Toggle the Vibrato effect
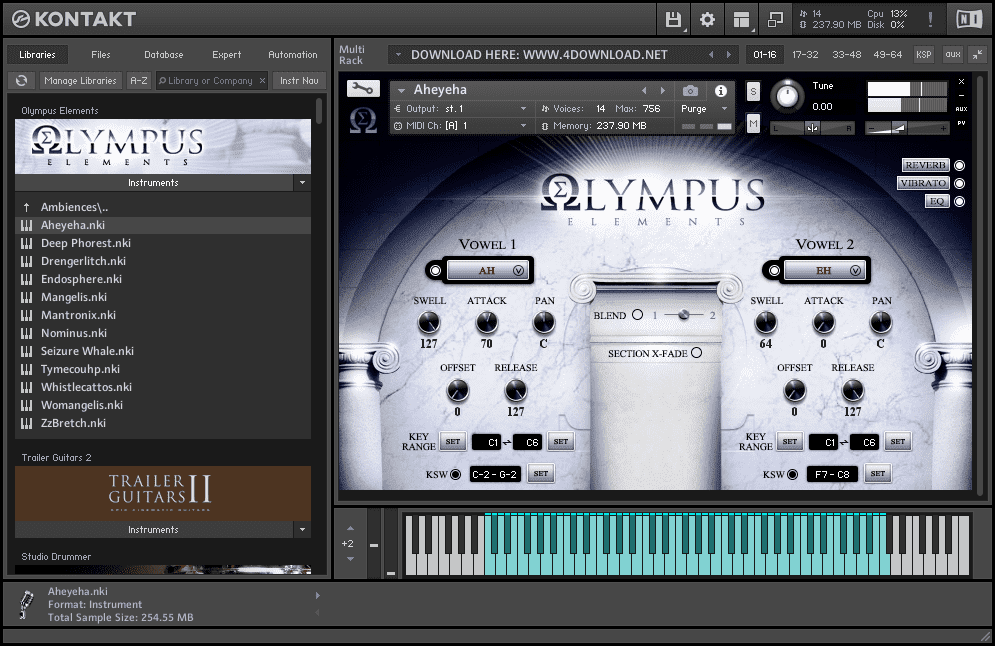The image size is (995, 646). pos(959,183)
